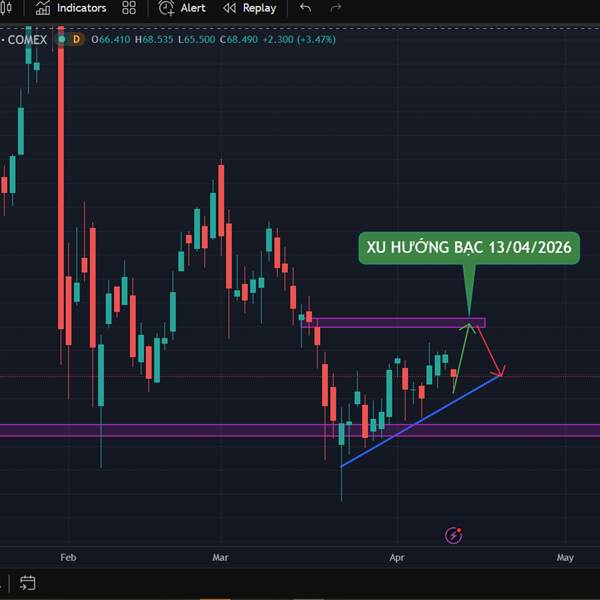Screen dimensions: 600x600
Task: Create a new Alert
Action: click(182, 8)
